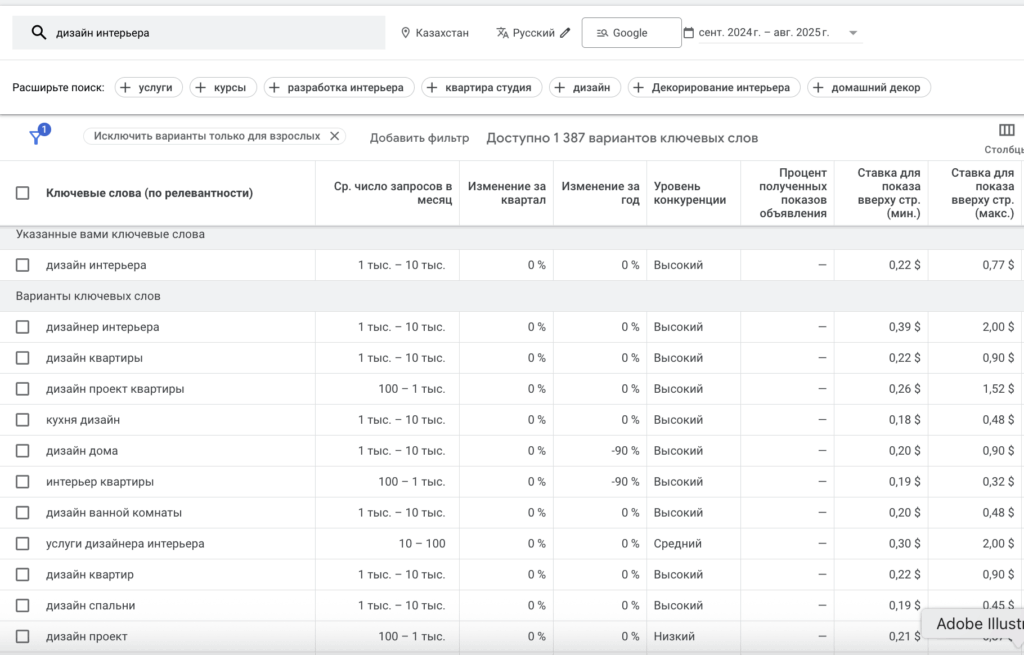Click the Казахстан location pin icon
Viewport: 1024px width, 655px height.
406,33
